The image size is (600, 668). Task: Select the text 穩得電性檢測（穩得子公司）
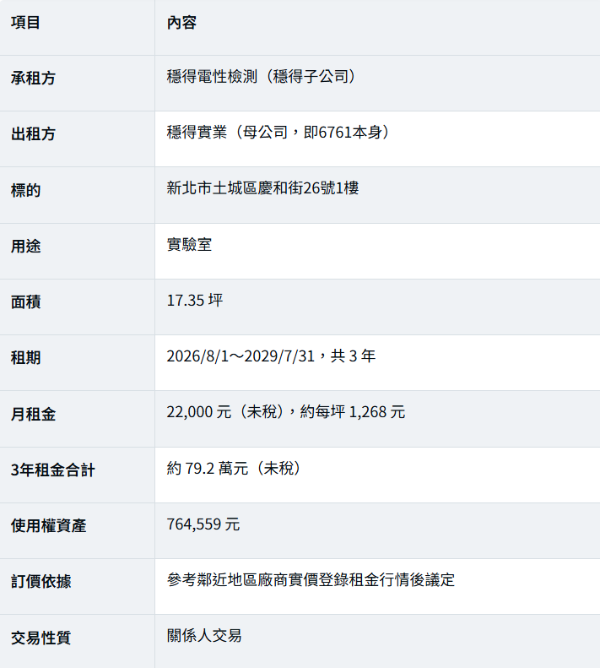click(262, 77)
